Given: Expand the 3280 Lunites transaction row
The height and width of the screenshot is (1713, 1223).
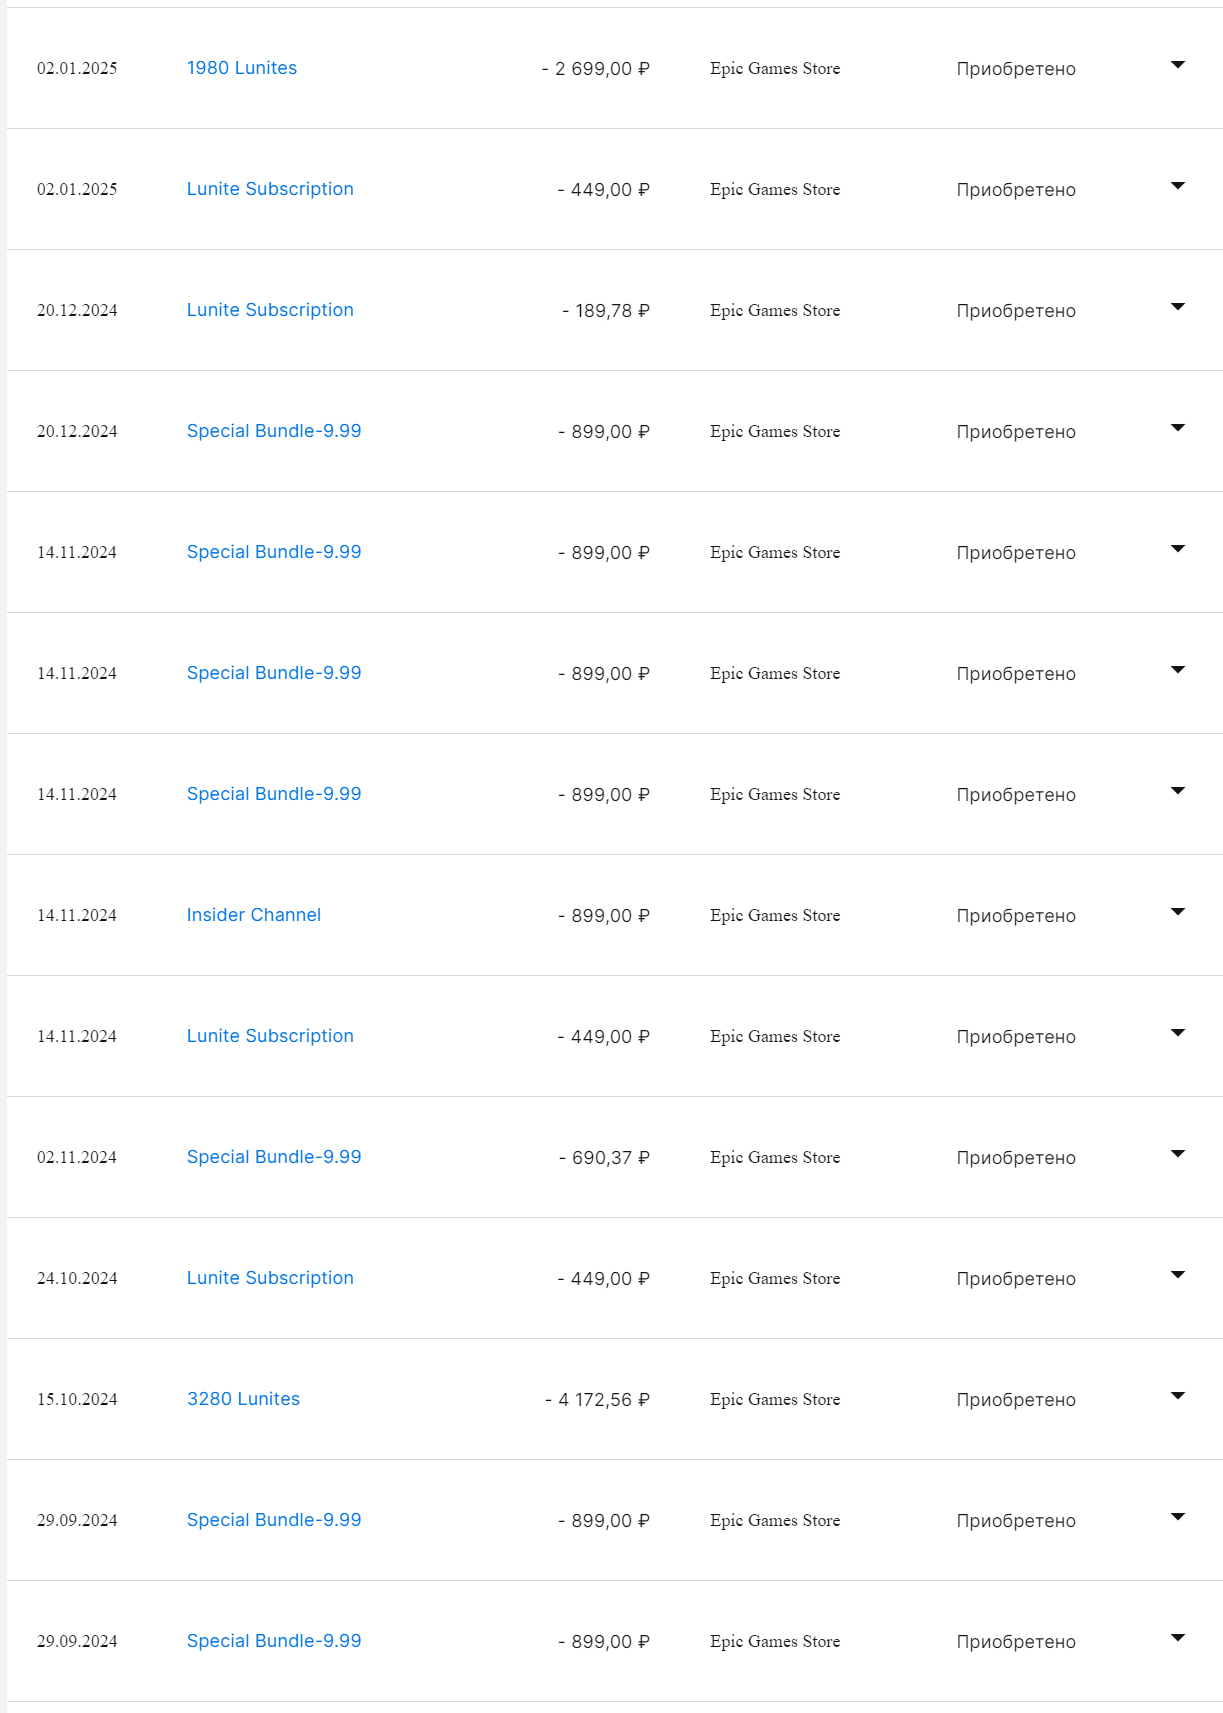Looking at the screenshot, I should (1178, 1396).
